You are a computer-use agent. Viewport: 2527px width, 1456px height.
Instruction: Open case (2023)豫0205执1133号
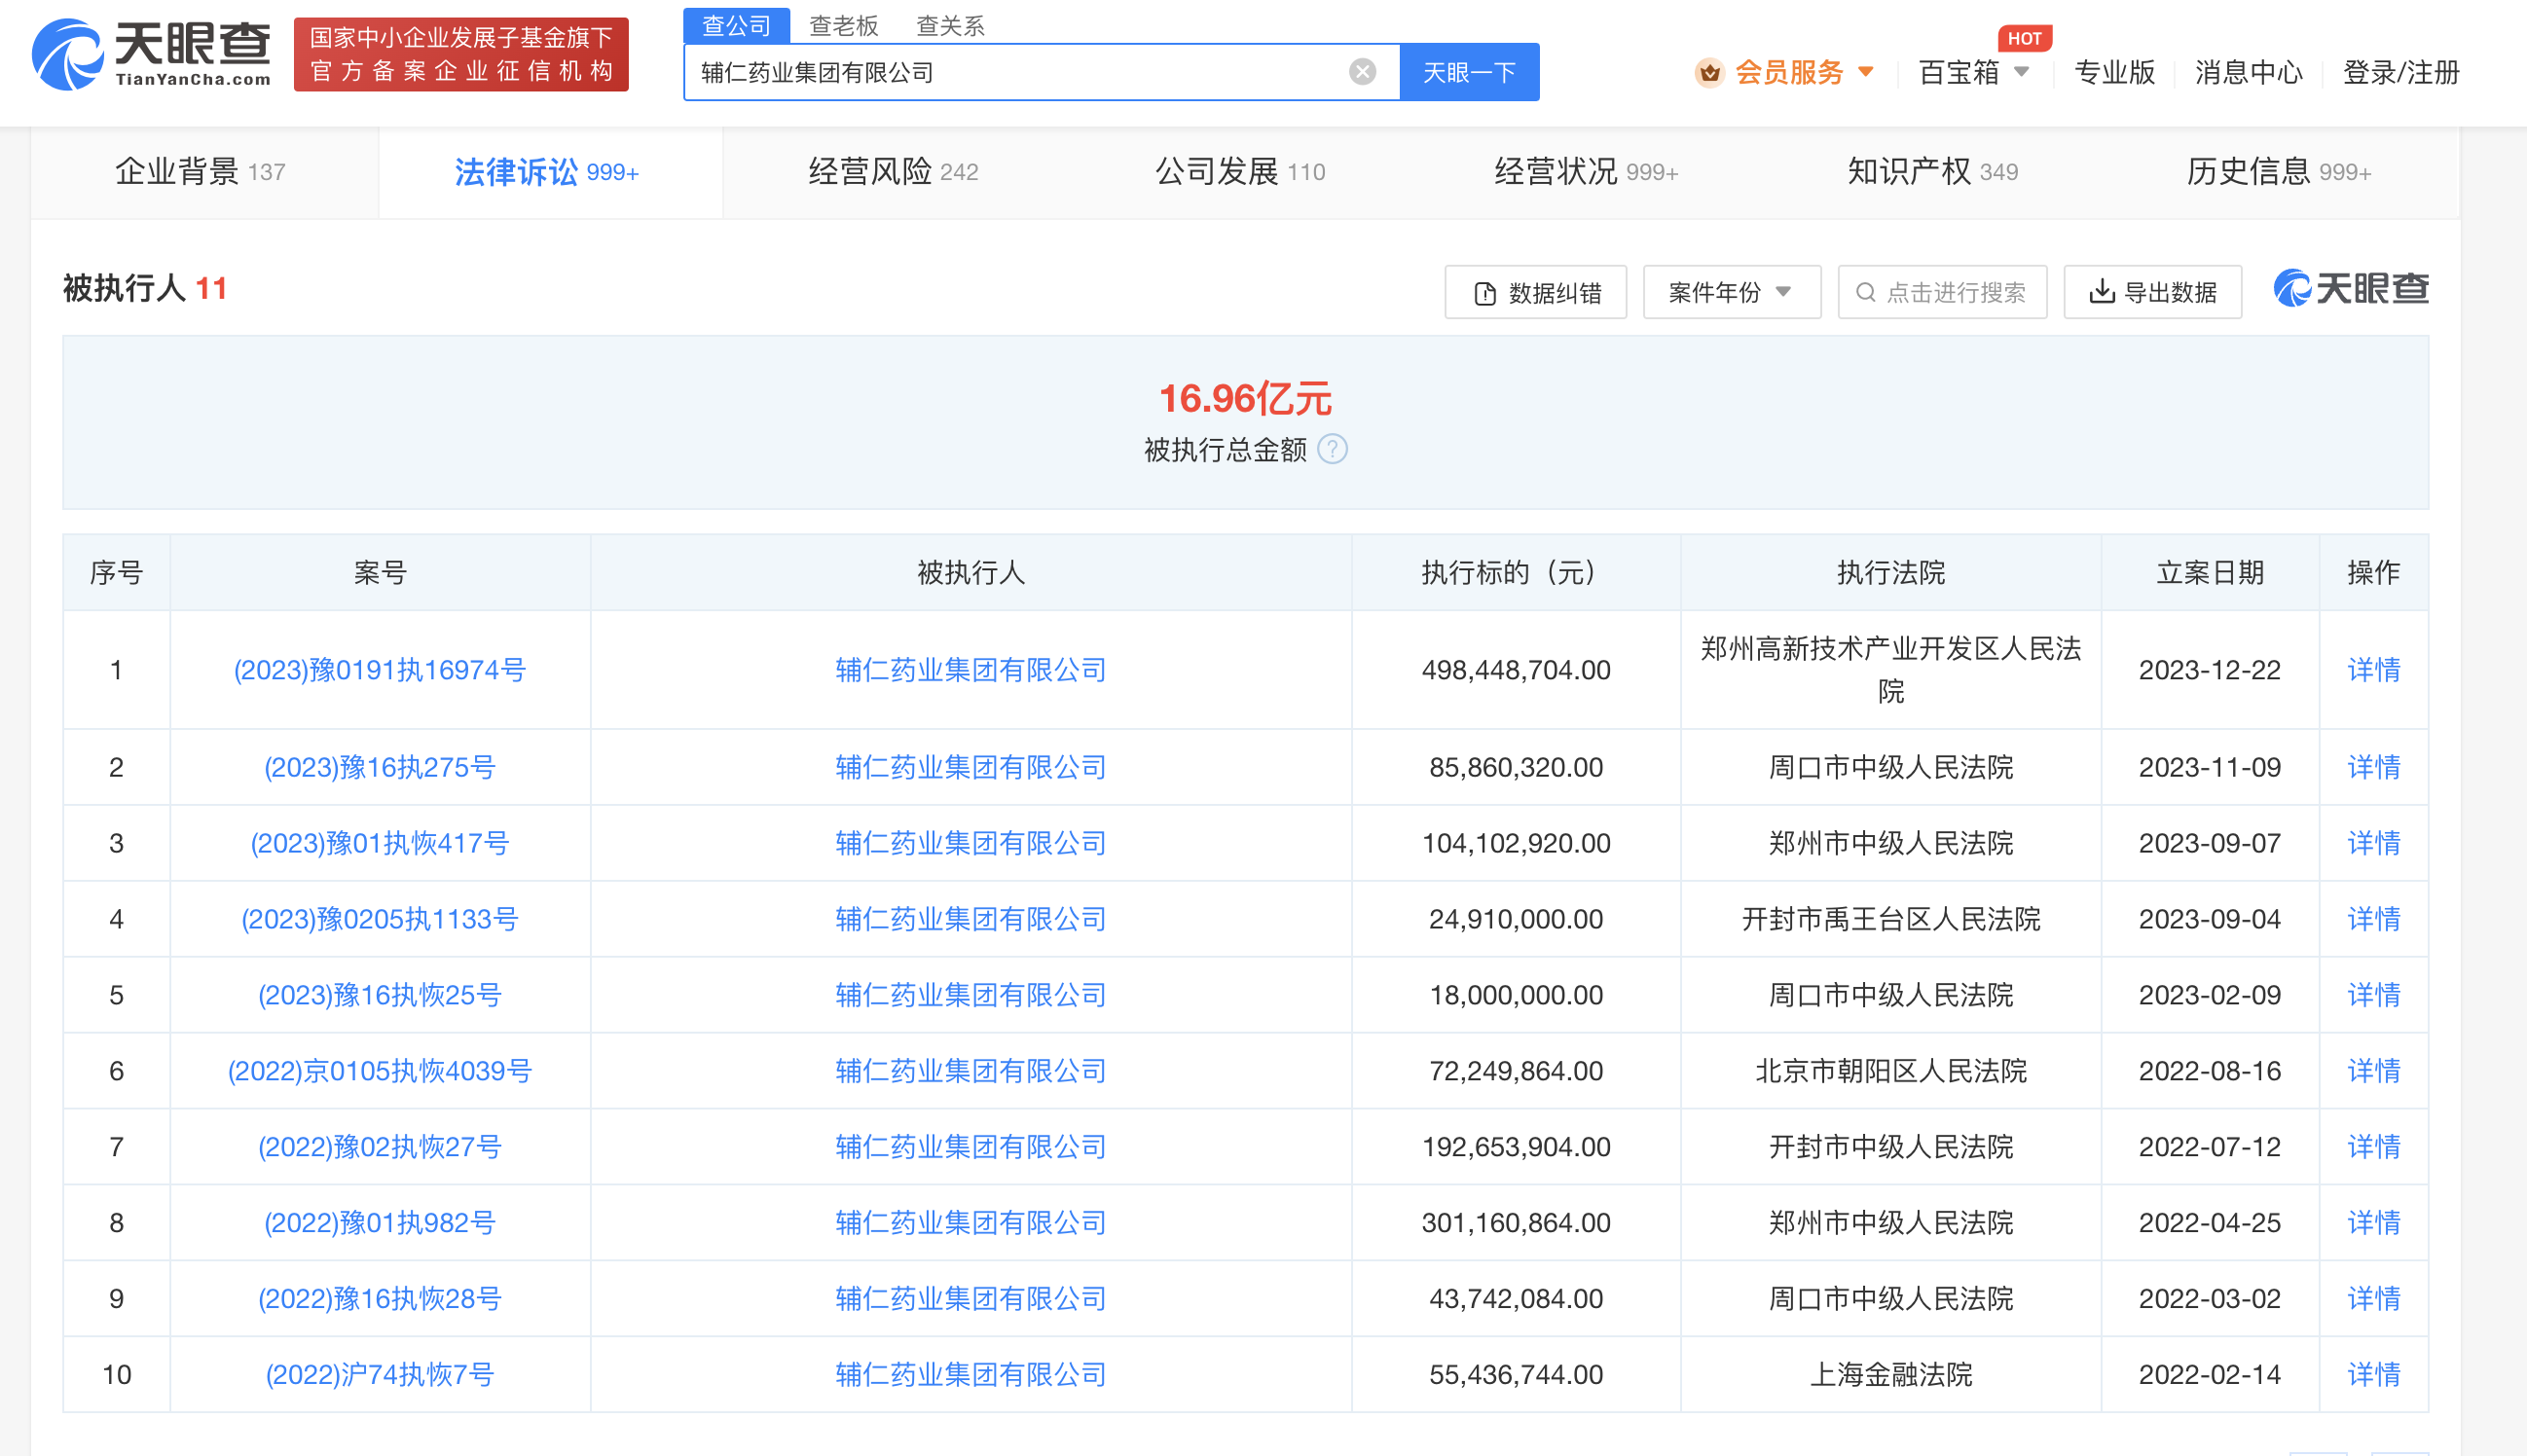(x=380, y=919)
